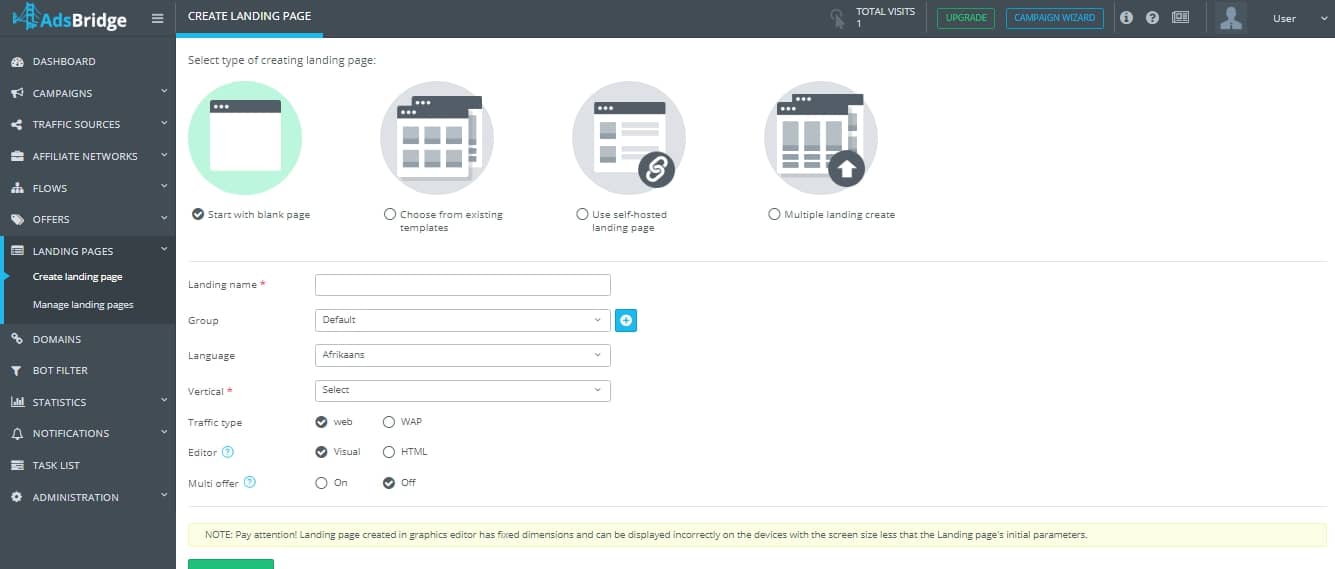The height and width of the screenshot is (569, 1335).
Task: Expand the Notifications menu chevron
Action: pos(164,432)
